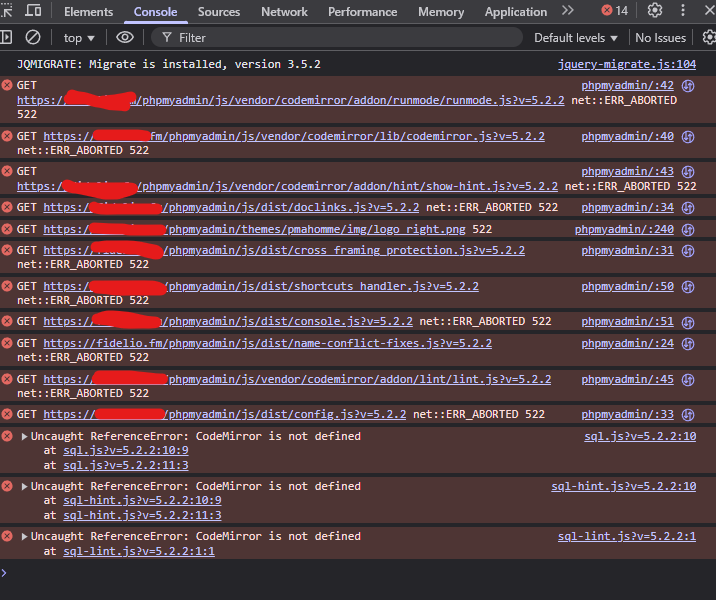Open the three-dot customize DevTools menu
The height and width of the screenshot is (600, 716).
click(x=683, y=10)
